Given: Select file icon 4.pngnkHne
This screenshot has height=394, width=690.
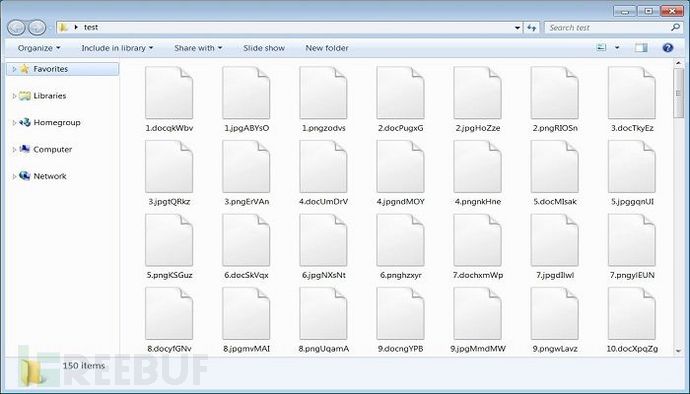Looking at the screenshot, I should (x=477, y=166).
